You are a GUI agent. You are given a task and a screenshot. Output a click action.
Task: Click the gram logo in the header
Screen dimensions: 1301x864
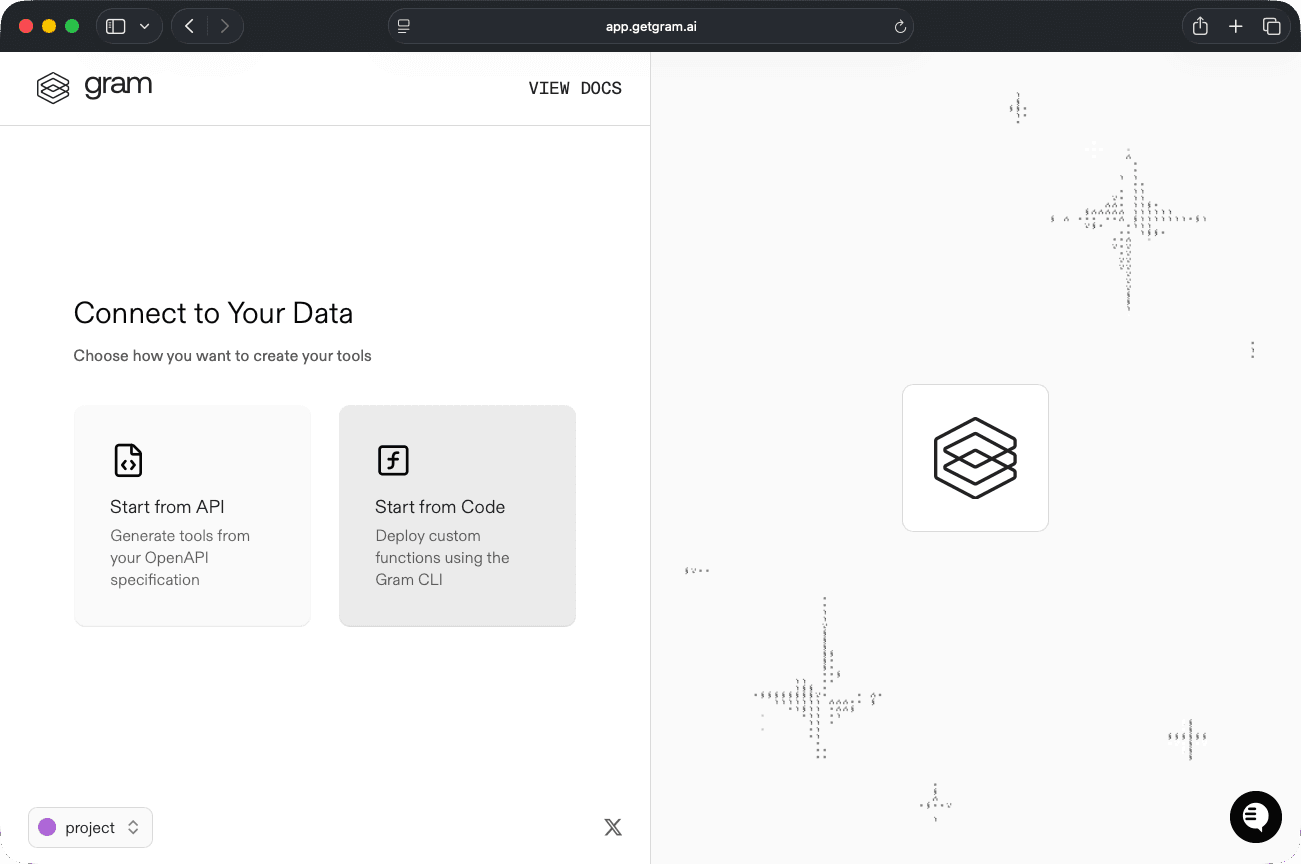tap(94, 87)
